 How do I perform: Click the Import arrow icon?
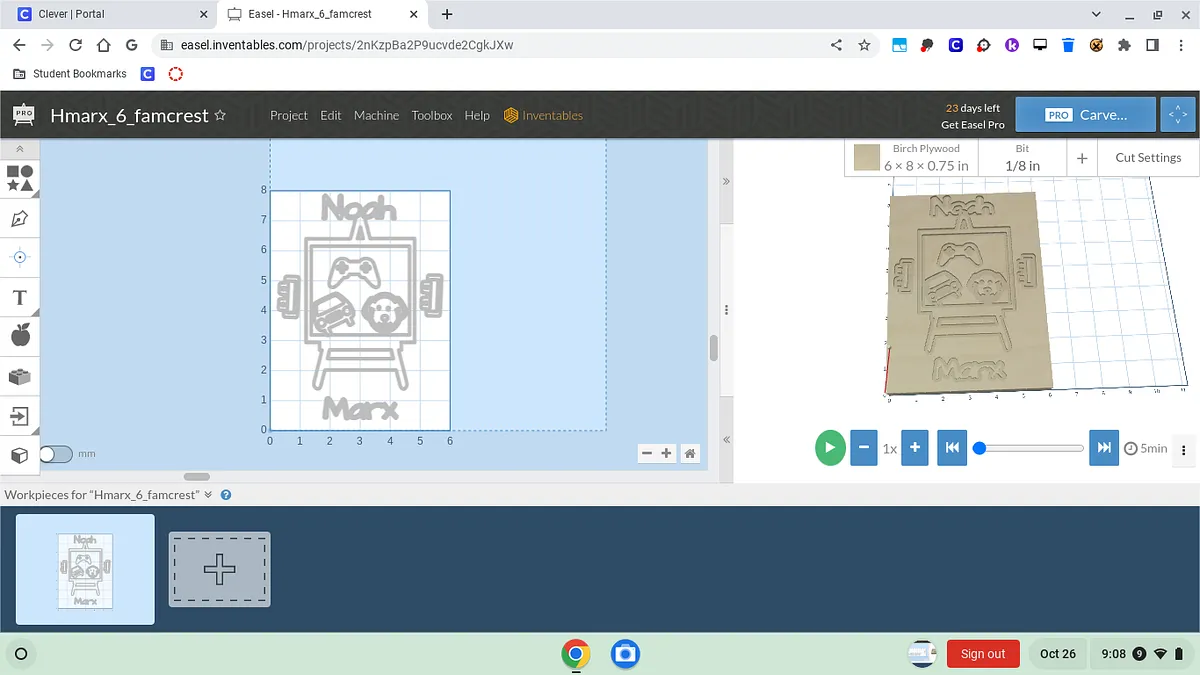(20, 415)
